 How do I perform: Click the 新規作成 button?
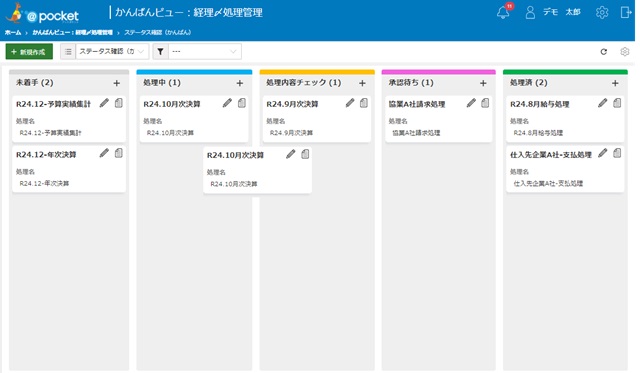click(29, 52)
